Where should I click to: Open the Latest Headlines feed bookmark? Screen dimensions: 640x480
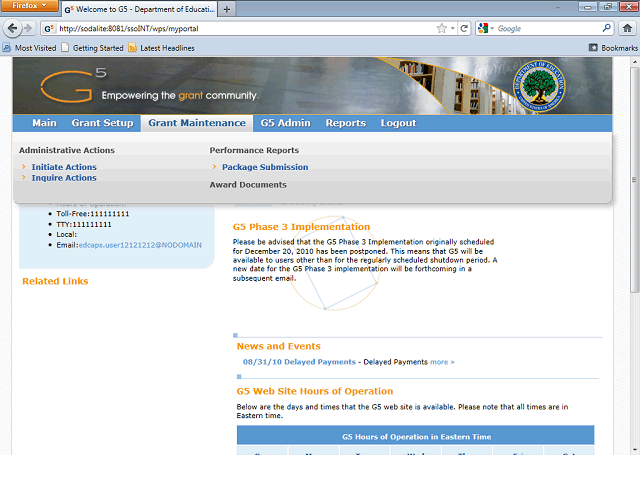pyautogui.click(x=161, y=48)
